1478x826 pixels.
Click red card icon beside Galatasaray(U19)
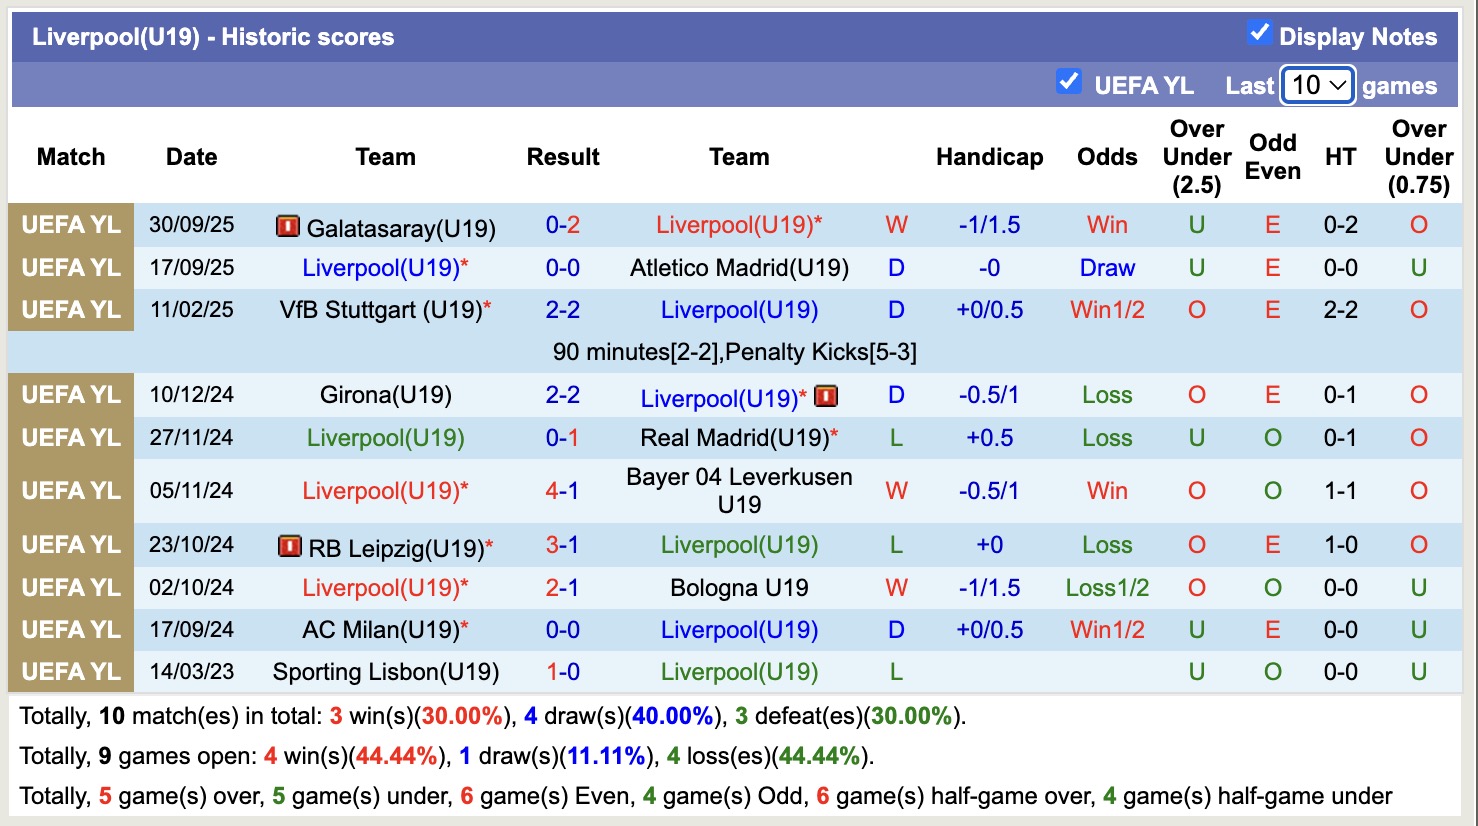[x=288, y=227]
